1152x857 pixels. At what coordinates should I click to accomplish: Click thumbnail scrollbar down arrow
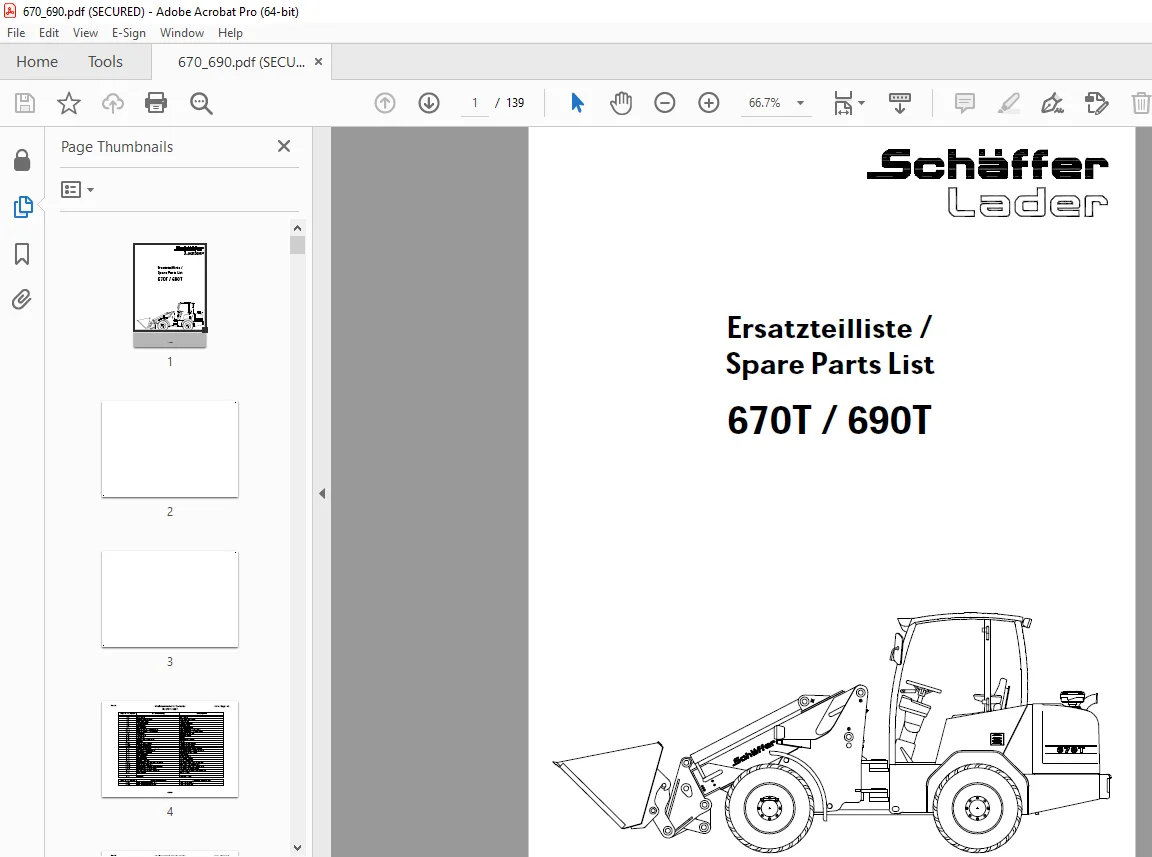pyautogui.click(x=298, y=847)
